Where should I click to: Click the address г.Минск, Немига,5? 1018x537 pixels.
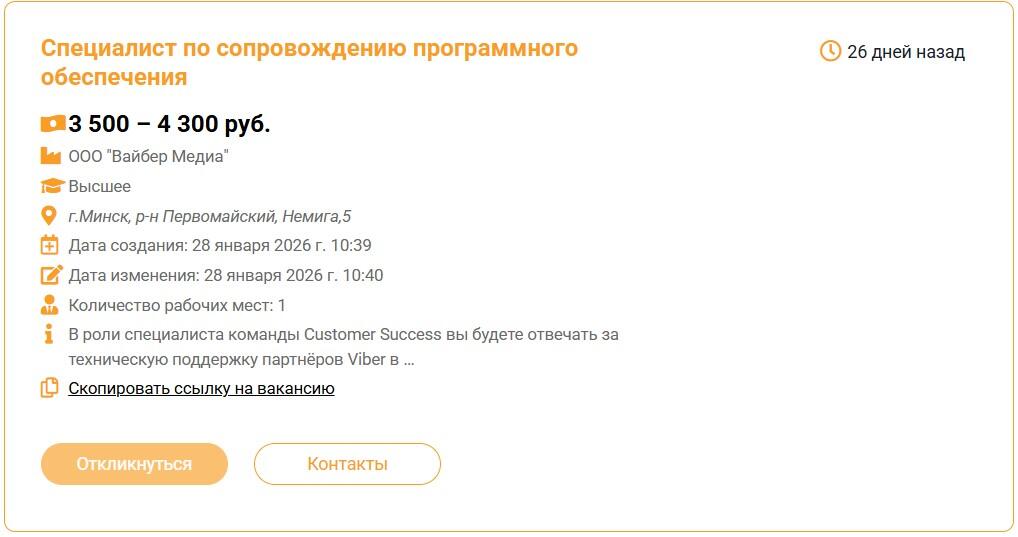click(x=209, y=216)
